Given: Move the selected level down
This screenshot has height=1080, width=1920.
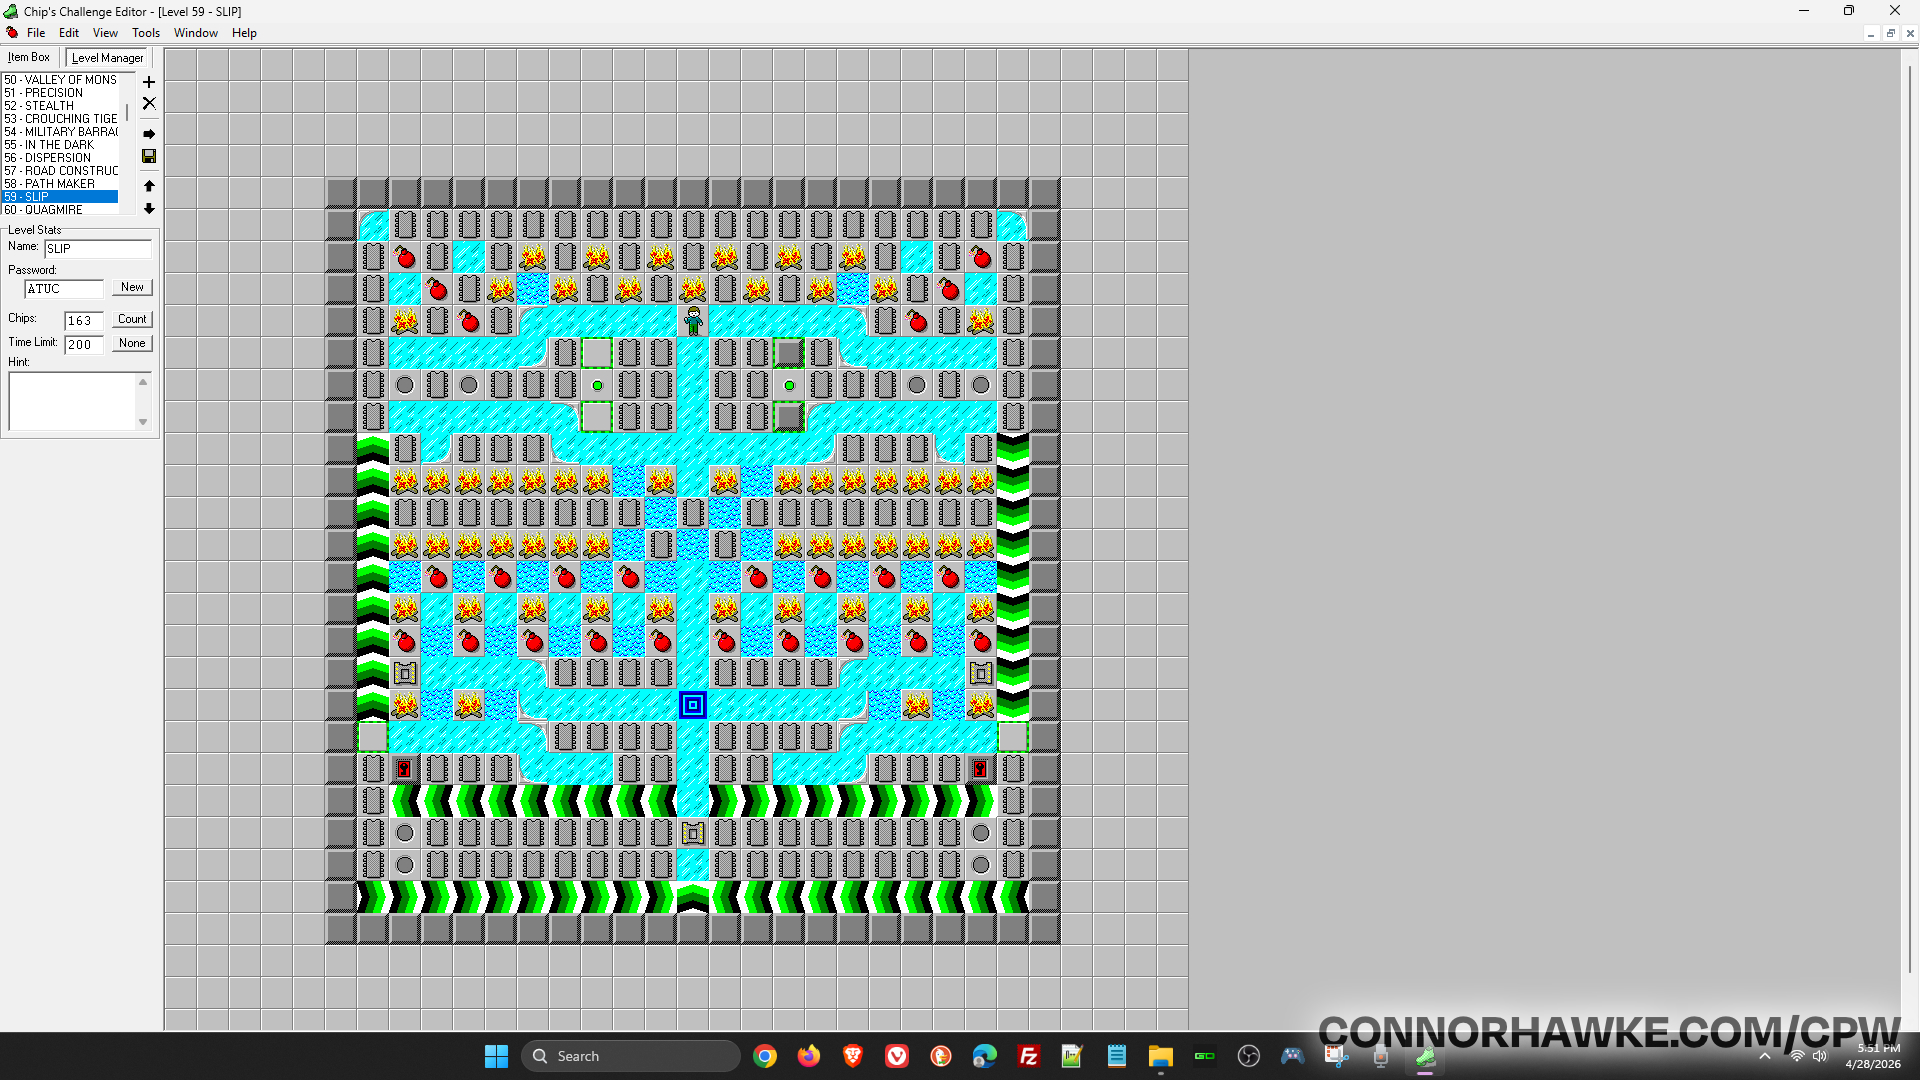Looking at the screenshot, I should coord(149,209).
